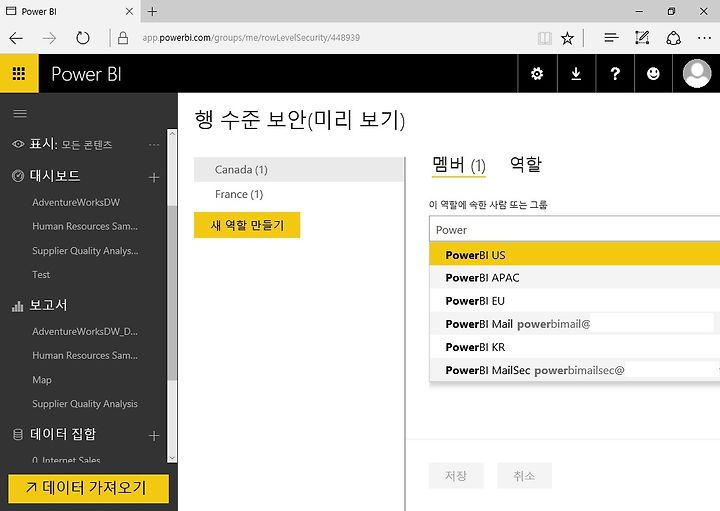
Task: Open a new browser tab
Action: (x=152, y=11)
